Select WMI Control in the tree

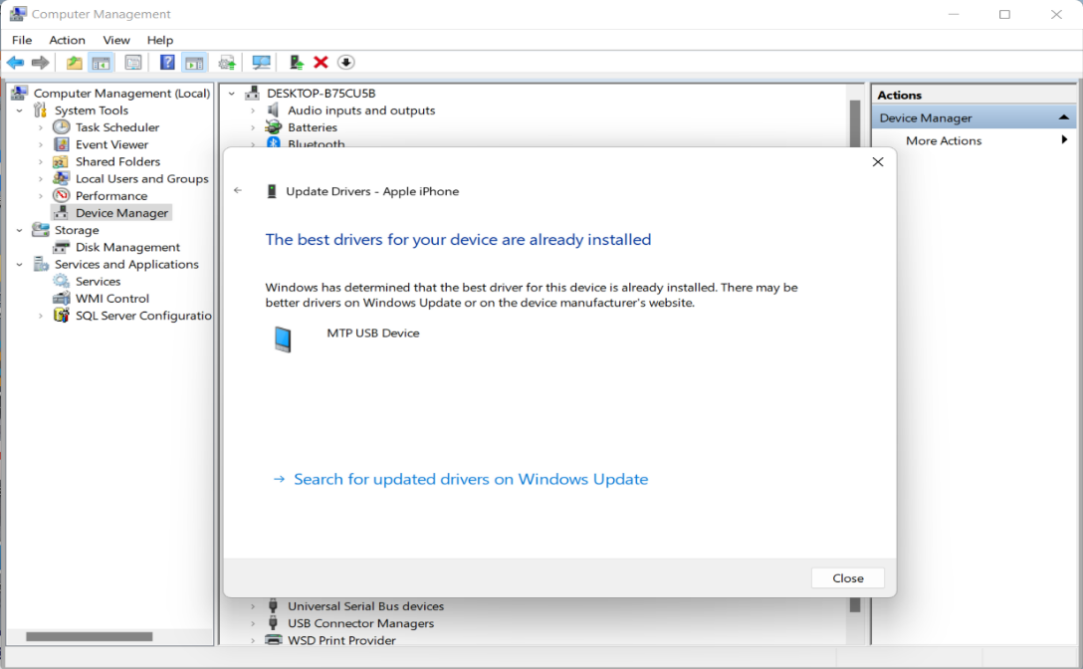pos(112,298)
